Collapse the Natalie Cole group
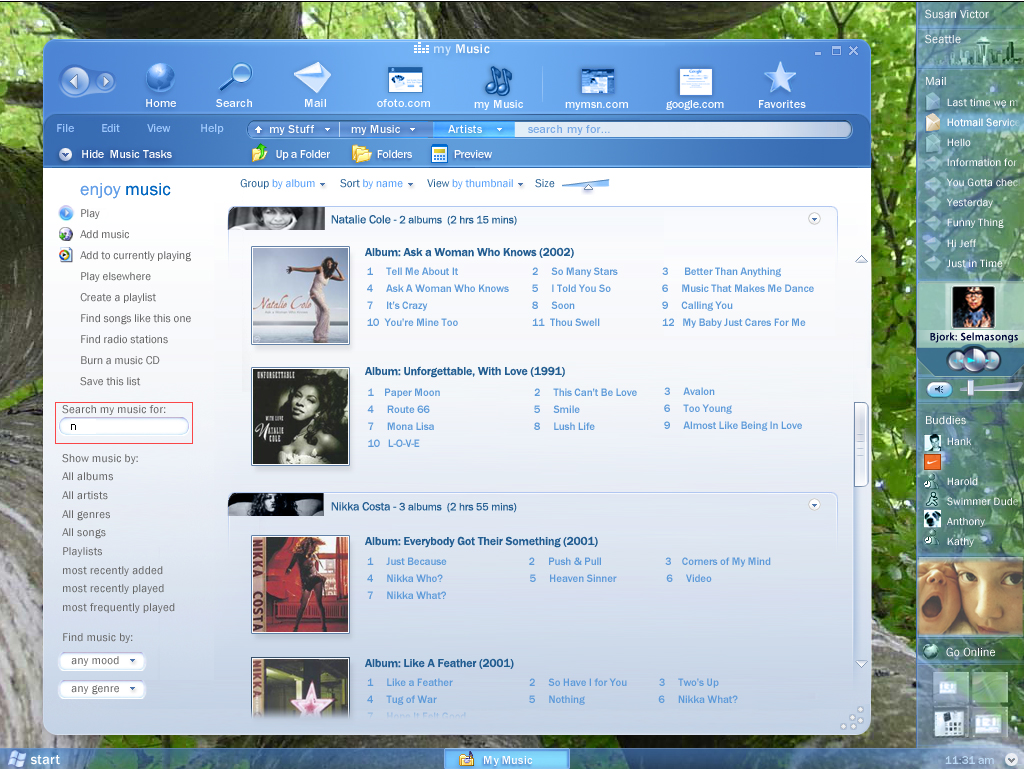 [x=814, y=219]
